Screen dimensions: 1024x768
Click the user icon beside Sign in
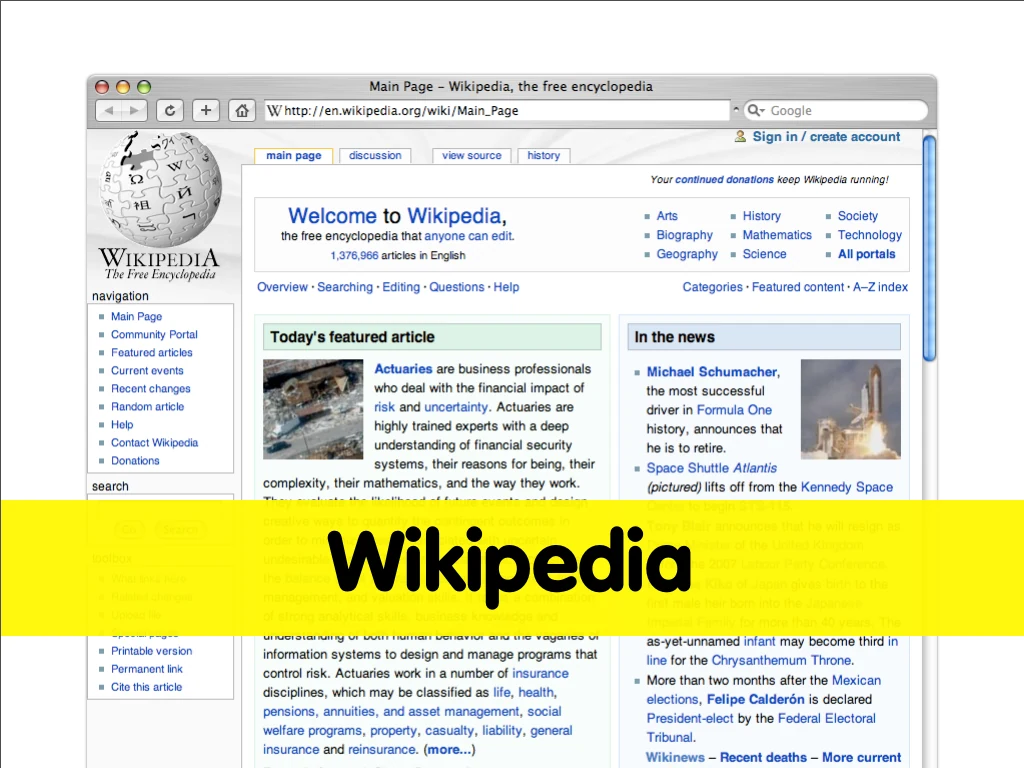[x=740, y=136]
